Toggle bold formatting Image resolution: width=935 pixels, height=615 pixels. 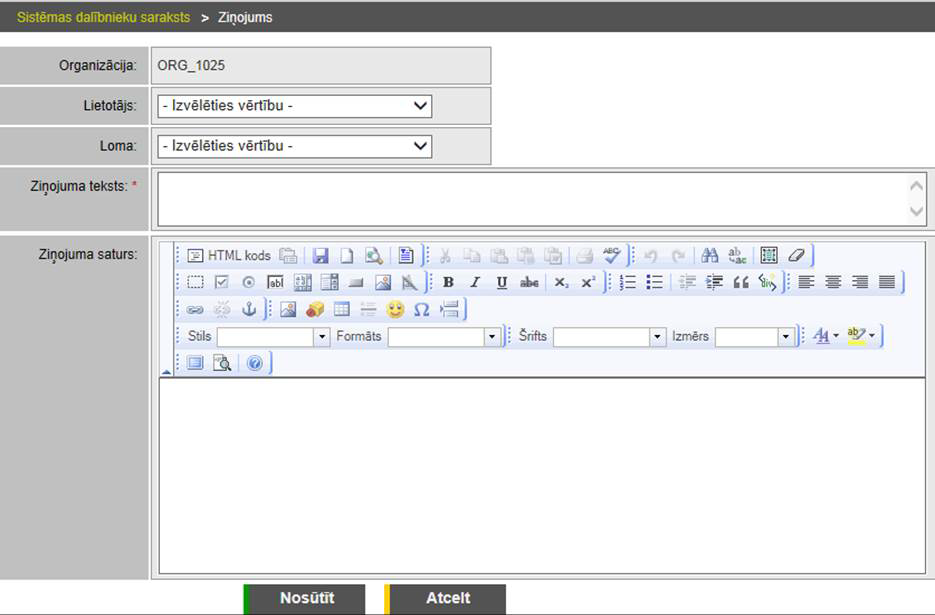pos(448,283)
